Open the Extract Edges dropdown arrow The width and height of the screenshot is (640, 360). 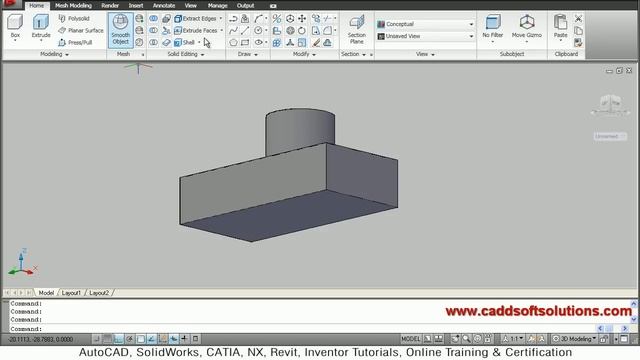click(221, 18)
